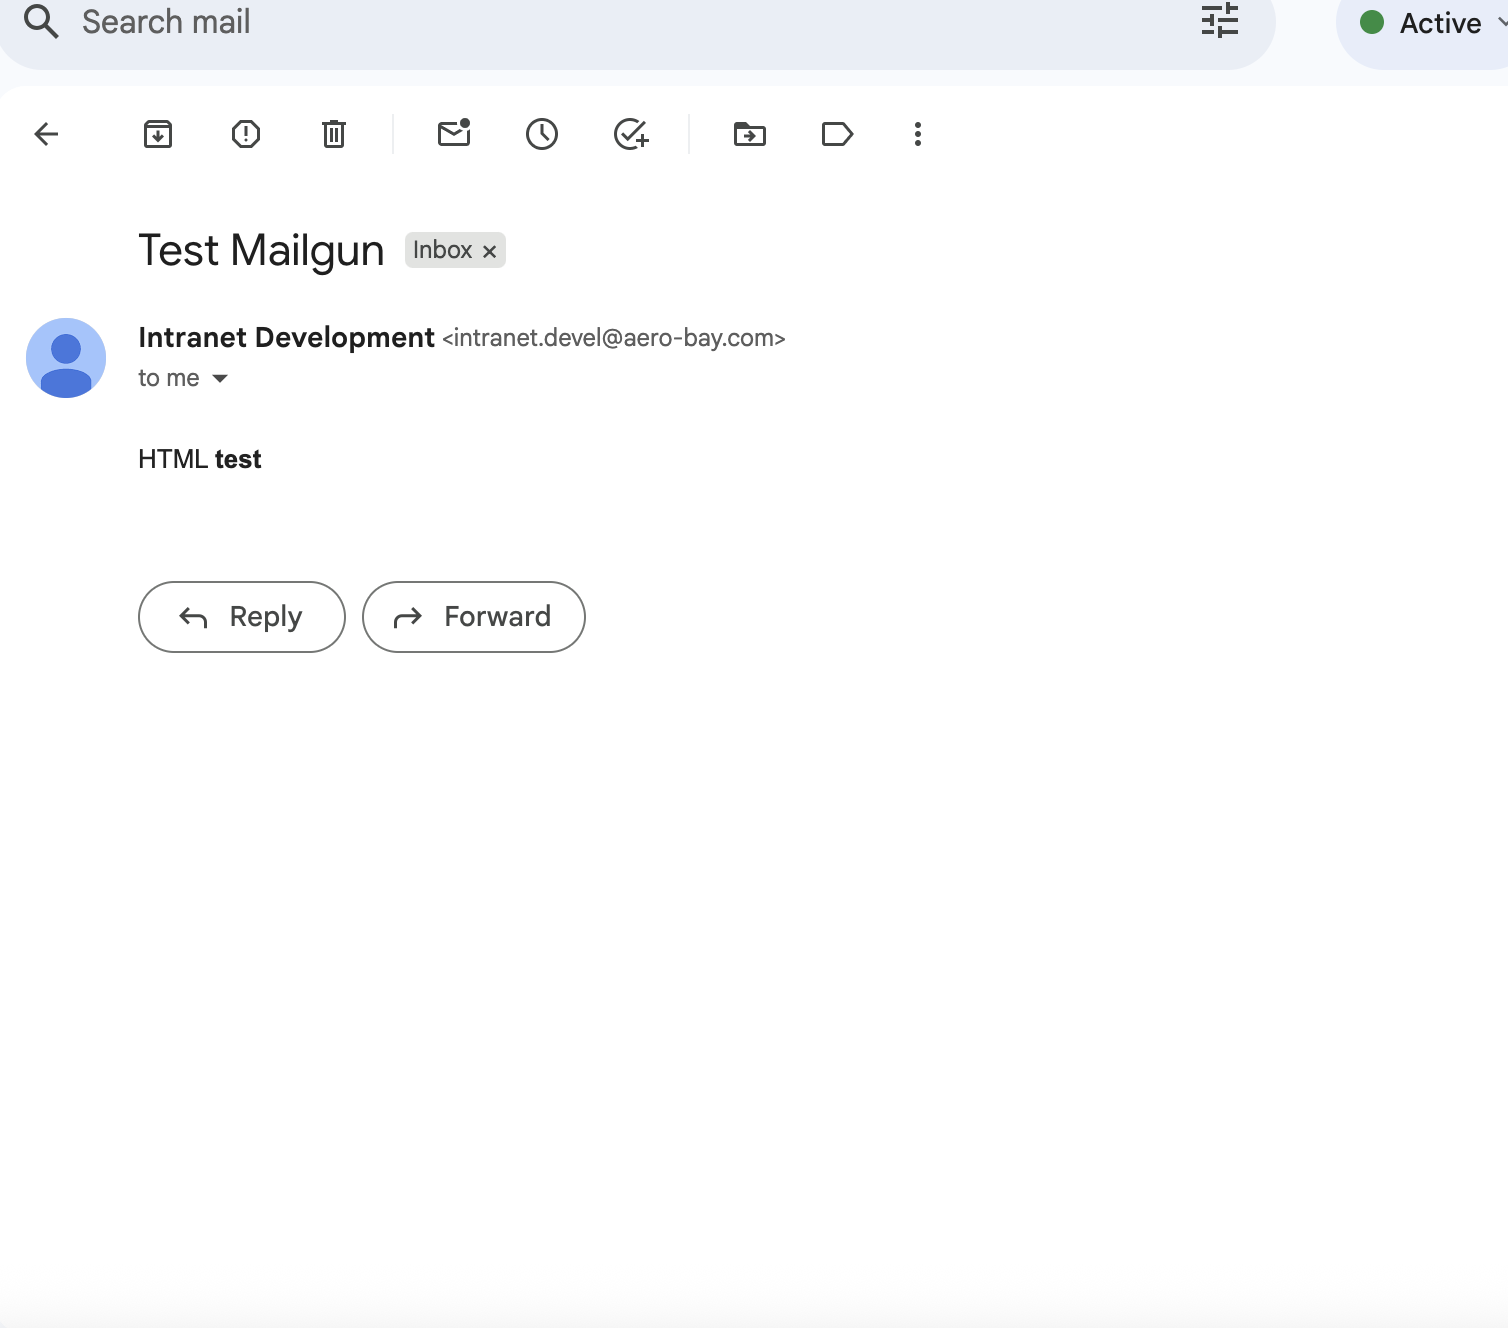Expand recipient details next to 'to me'
Screen dimensions: 1508x1328
coord(220,379)
